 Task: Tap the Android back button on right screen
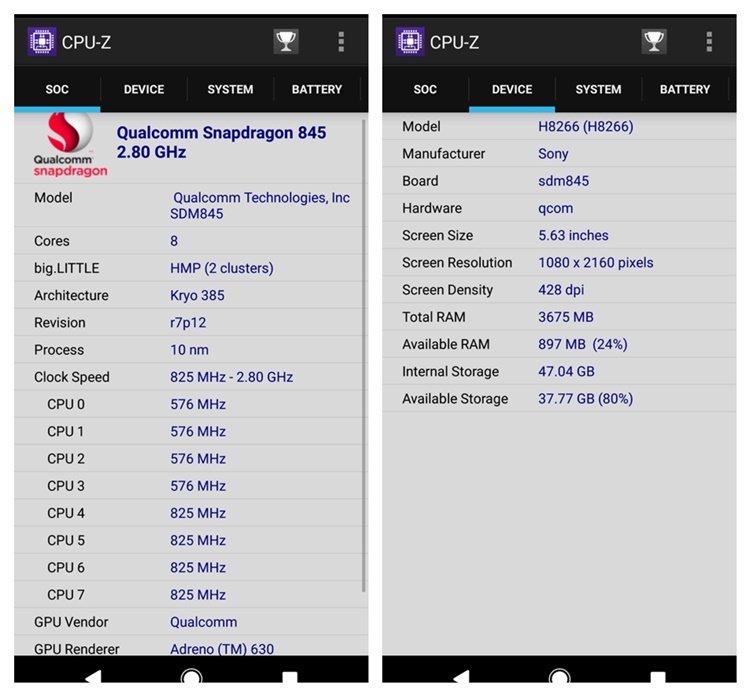click(x=462, y=676)
